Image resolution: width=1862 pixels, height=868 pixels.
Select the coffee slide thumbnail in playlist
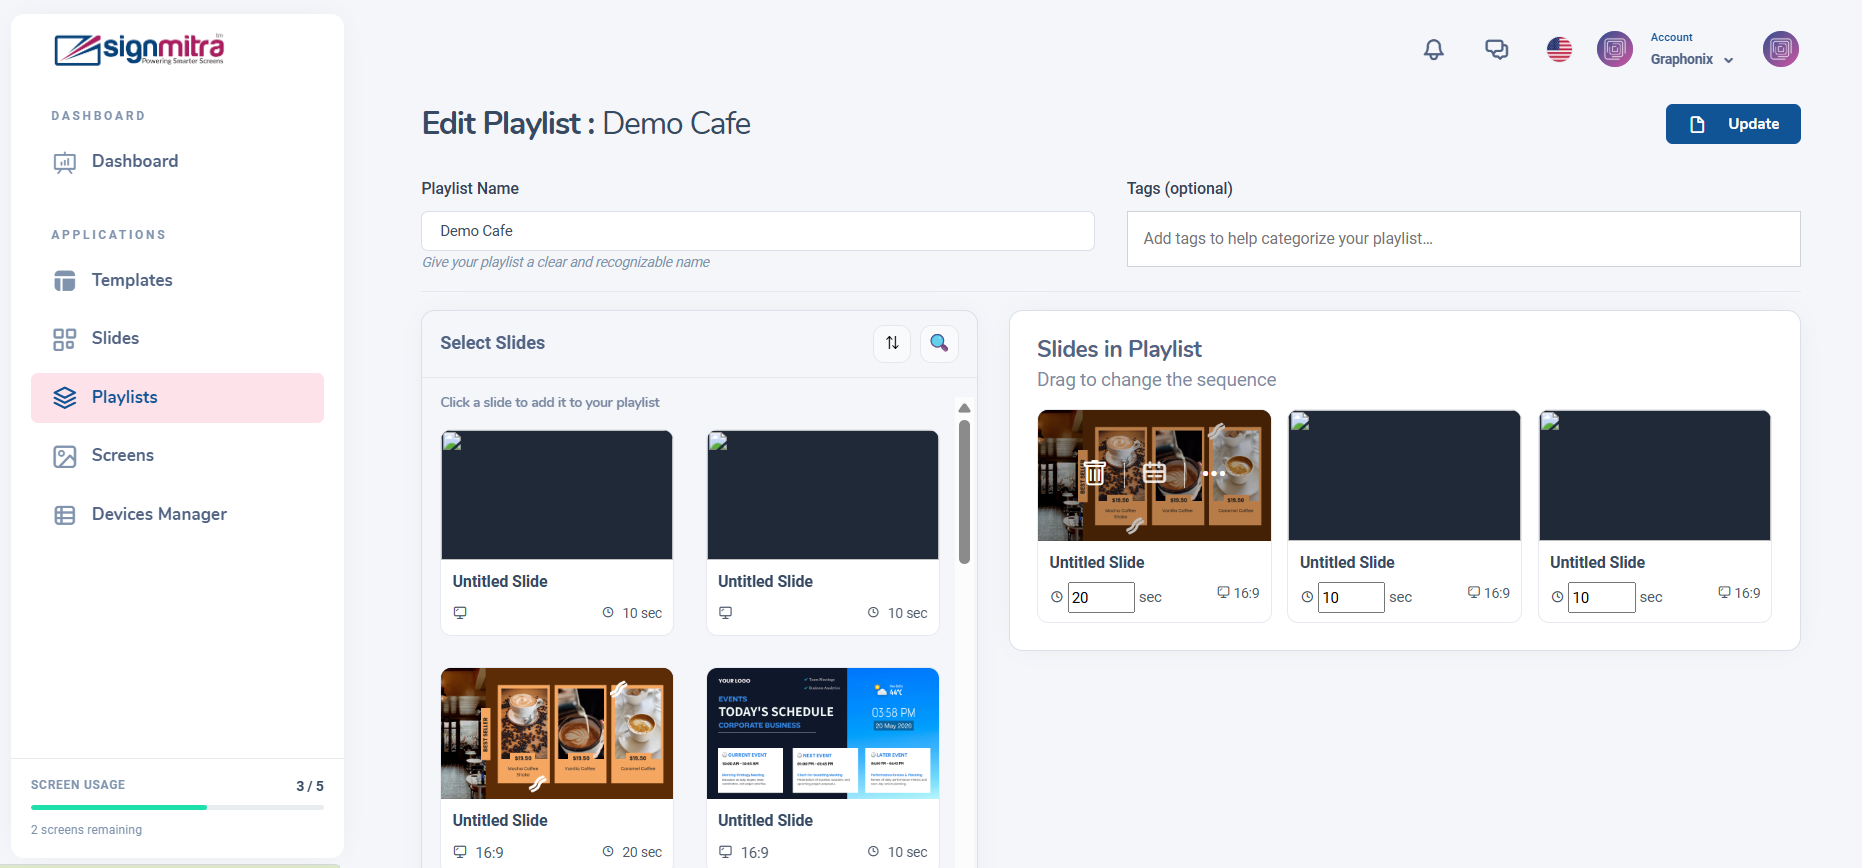tap(1154, 476)
